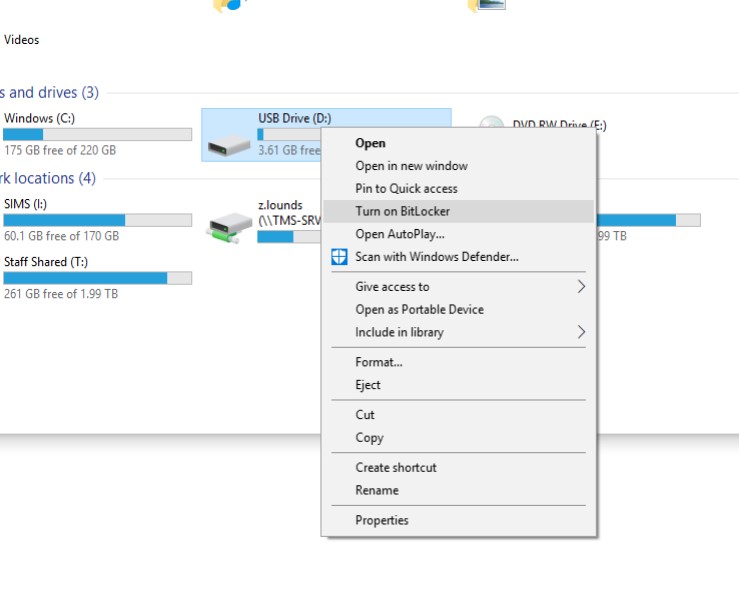The width and height of the screenshot is (739, 609).
Task: Select Open AutoPlay... entry
Action: click(x=458, y=234)
